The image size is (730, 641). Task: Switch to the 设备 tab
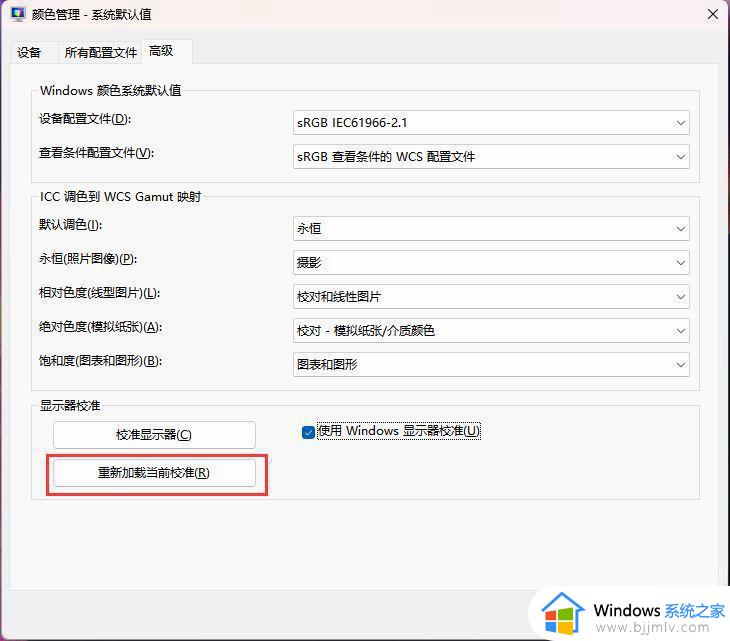point(29,52)
